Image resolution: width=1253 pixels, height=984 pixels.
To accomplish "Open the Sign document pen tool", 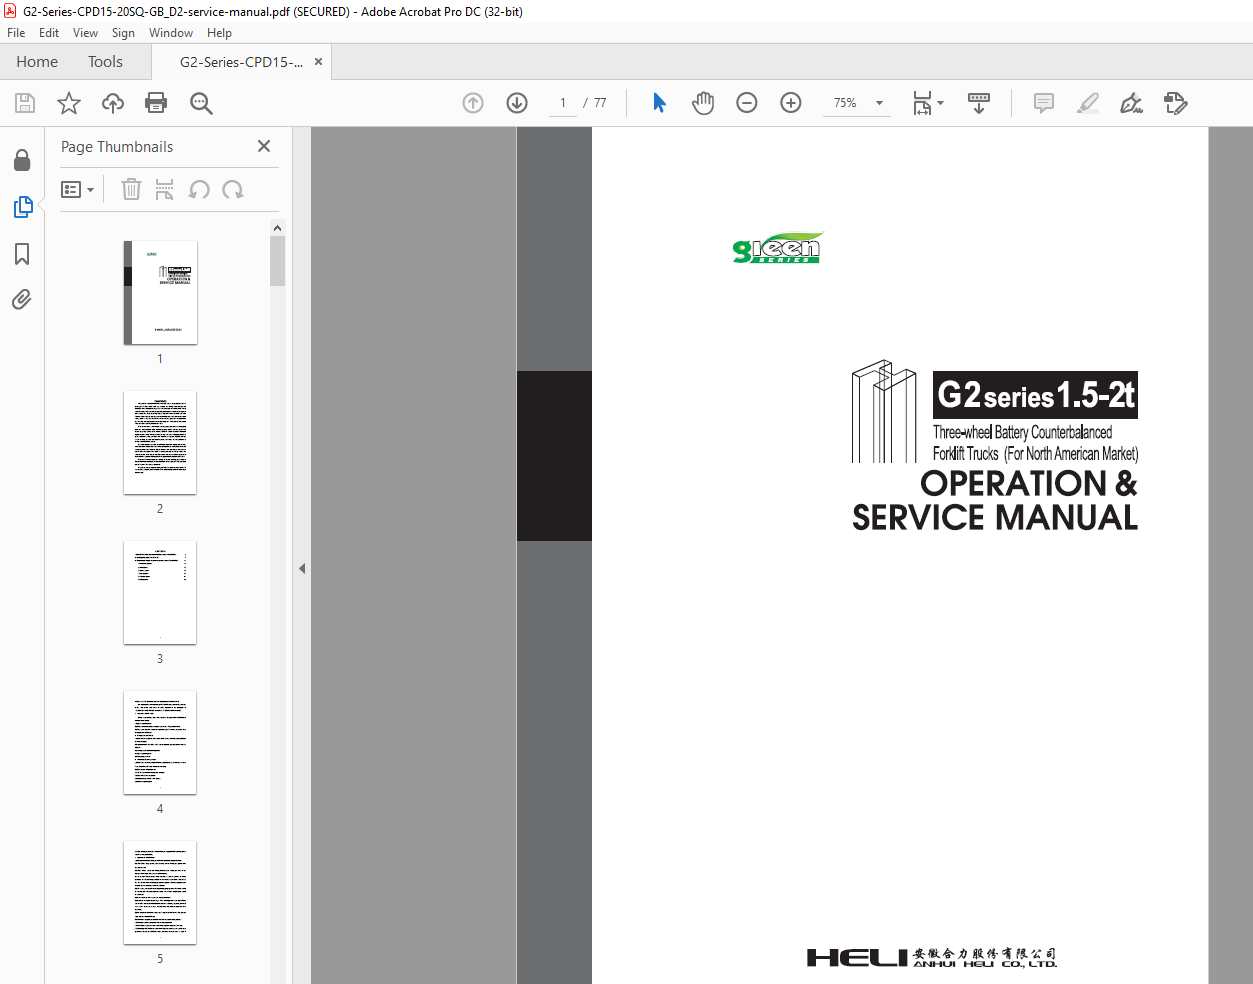I will pos(1132,103).
